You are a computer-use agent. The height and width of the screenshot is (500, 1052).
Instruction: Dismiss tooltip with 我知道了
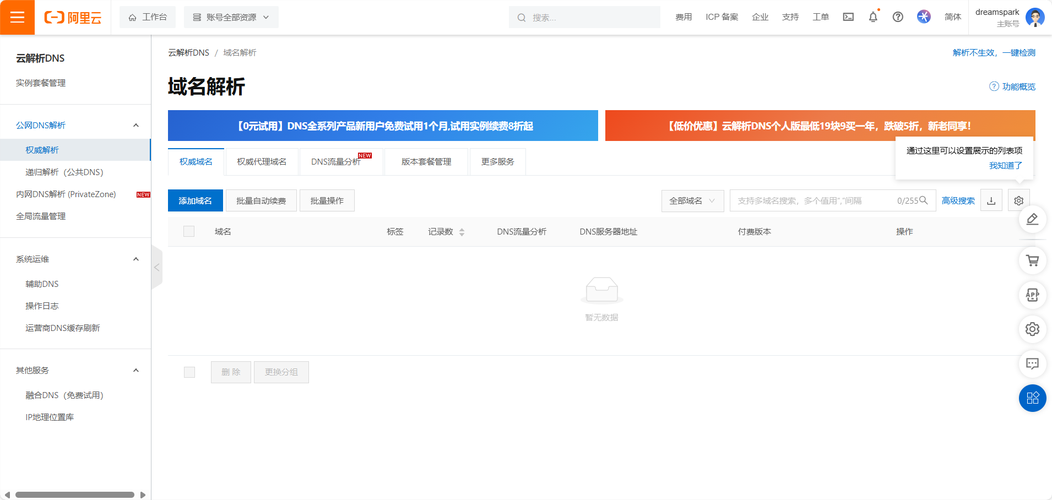[1006, 165]
